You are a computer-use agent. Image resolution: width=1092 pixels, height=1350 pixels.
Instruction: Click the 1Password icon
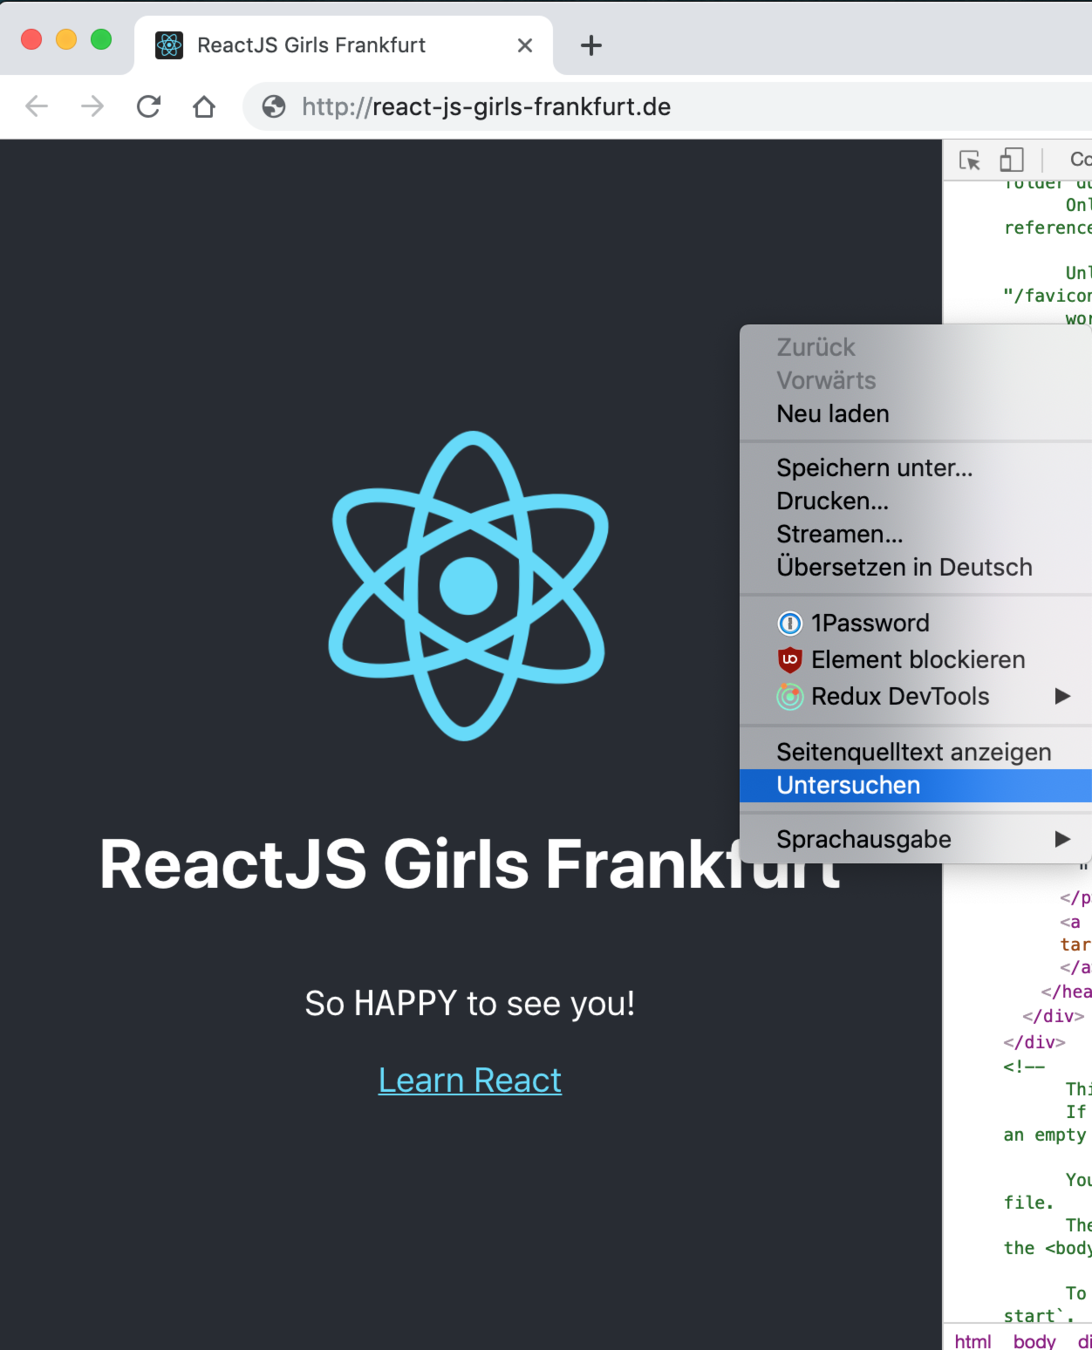[x=790, y=623]
